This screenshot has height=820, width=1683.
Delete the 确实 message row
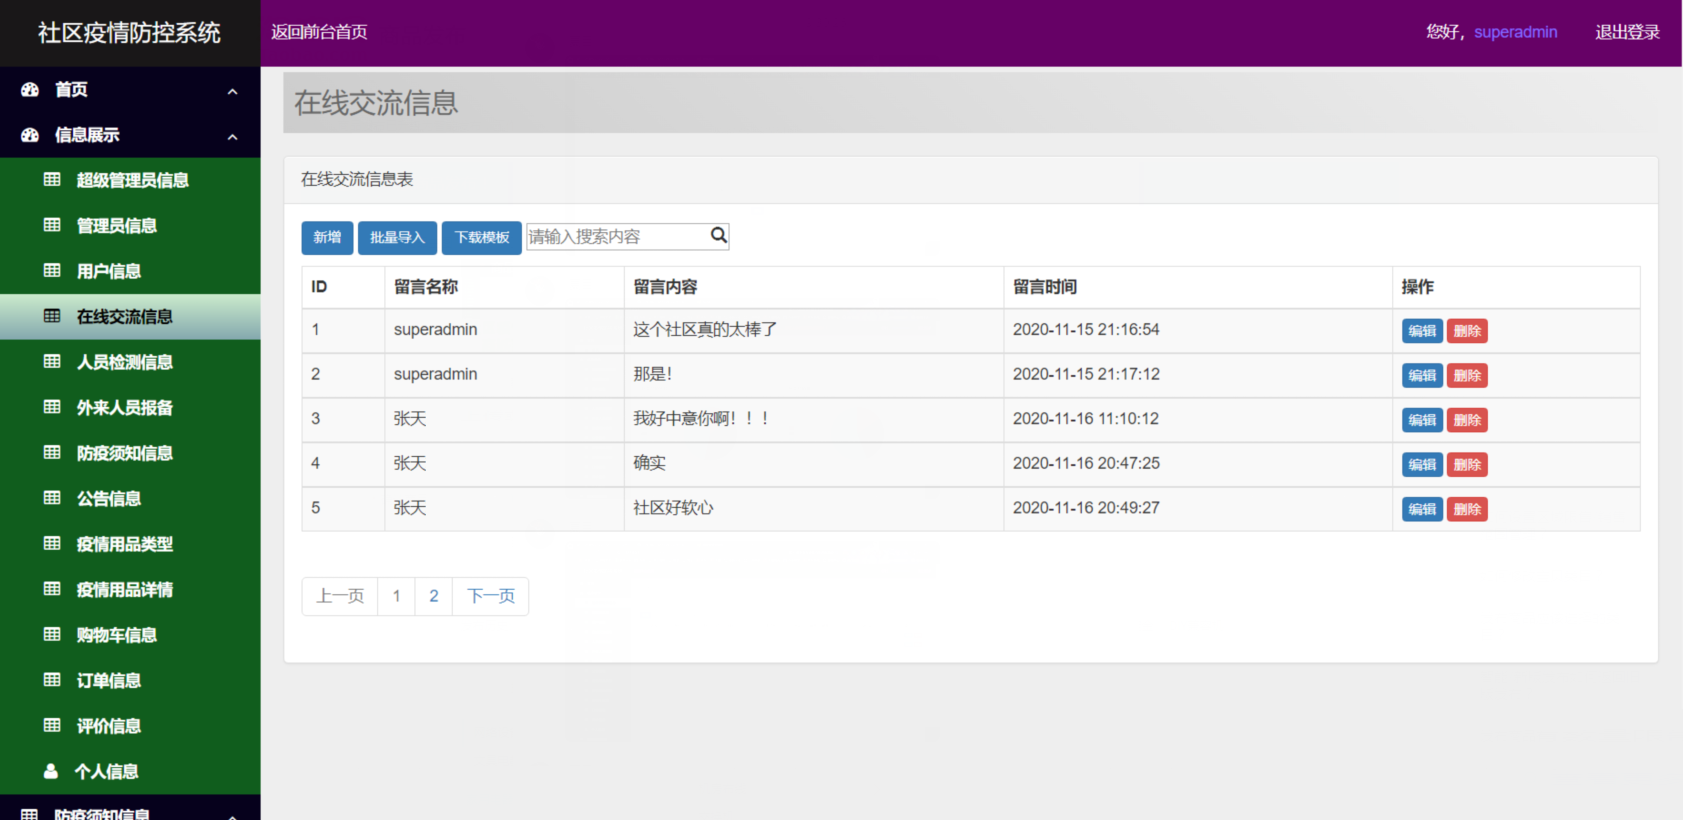pyautogui.click(x=1467, y=465)
